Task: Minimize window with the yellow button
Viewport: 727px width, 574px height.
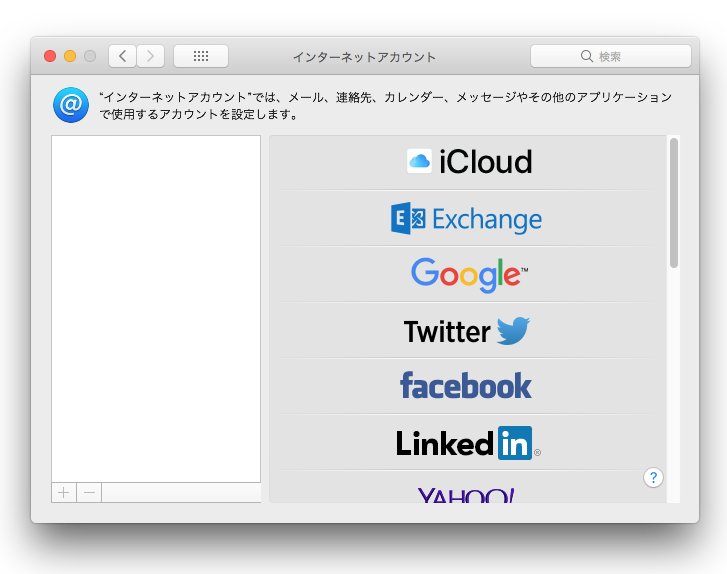Action: (70, 56)
